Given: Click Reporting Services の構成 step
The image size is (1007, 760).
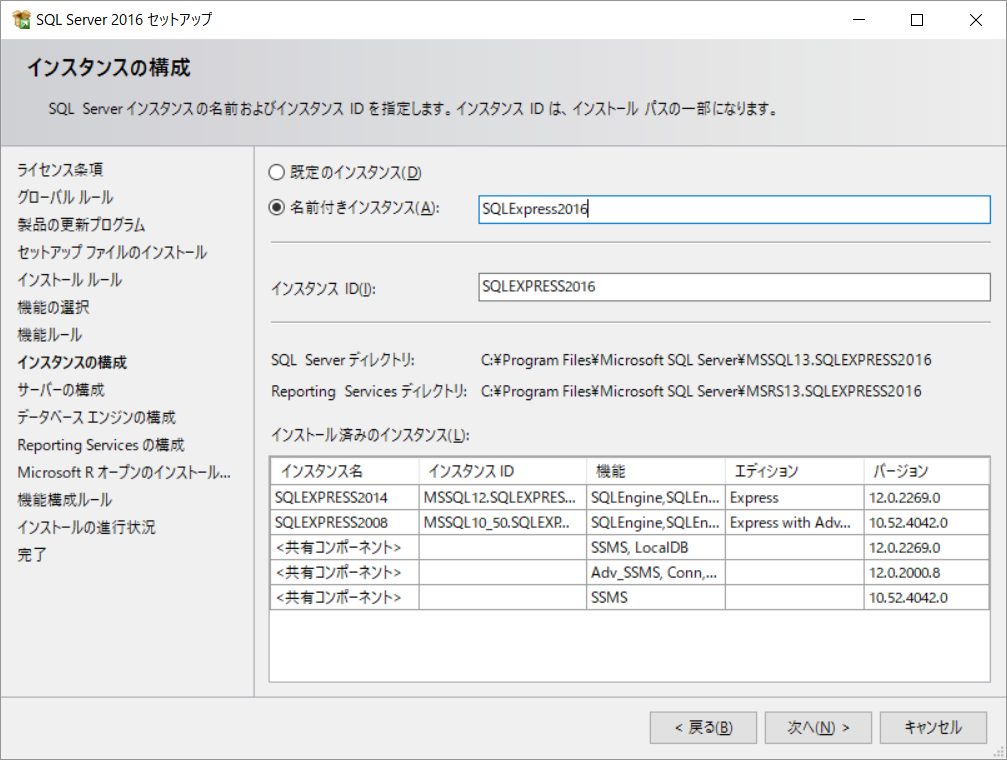Looking at the screenshot, I should pos(101,445).
